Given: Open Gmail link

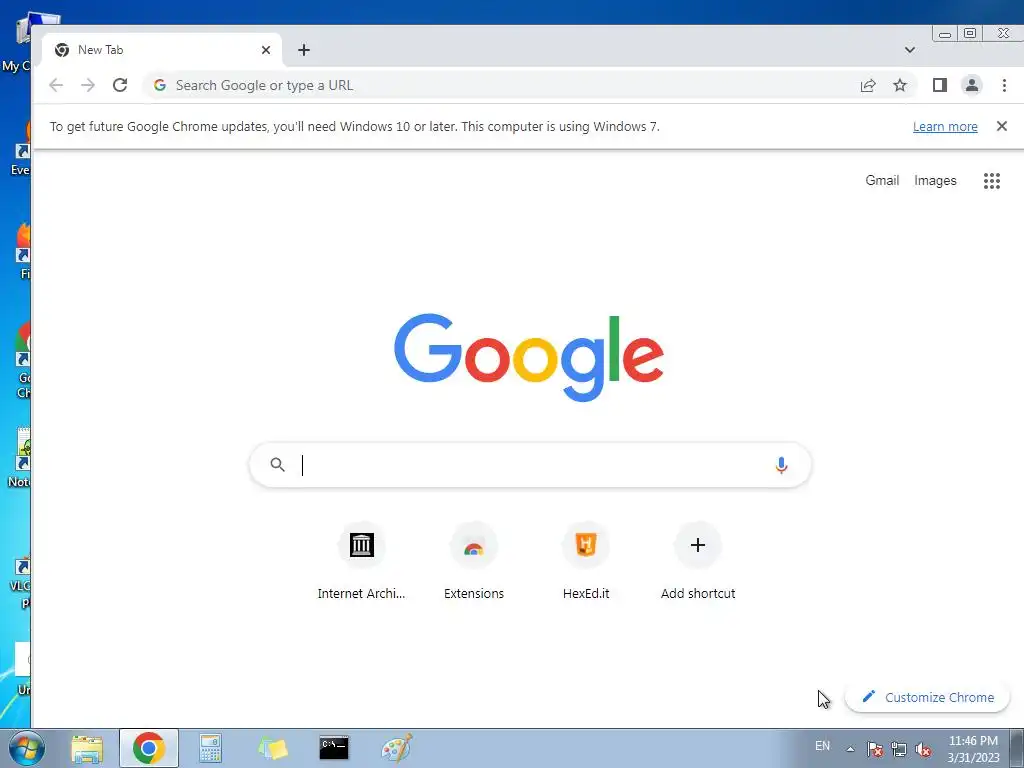Looking at the screenshot, I should point(882,180).
